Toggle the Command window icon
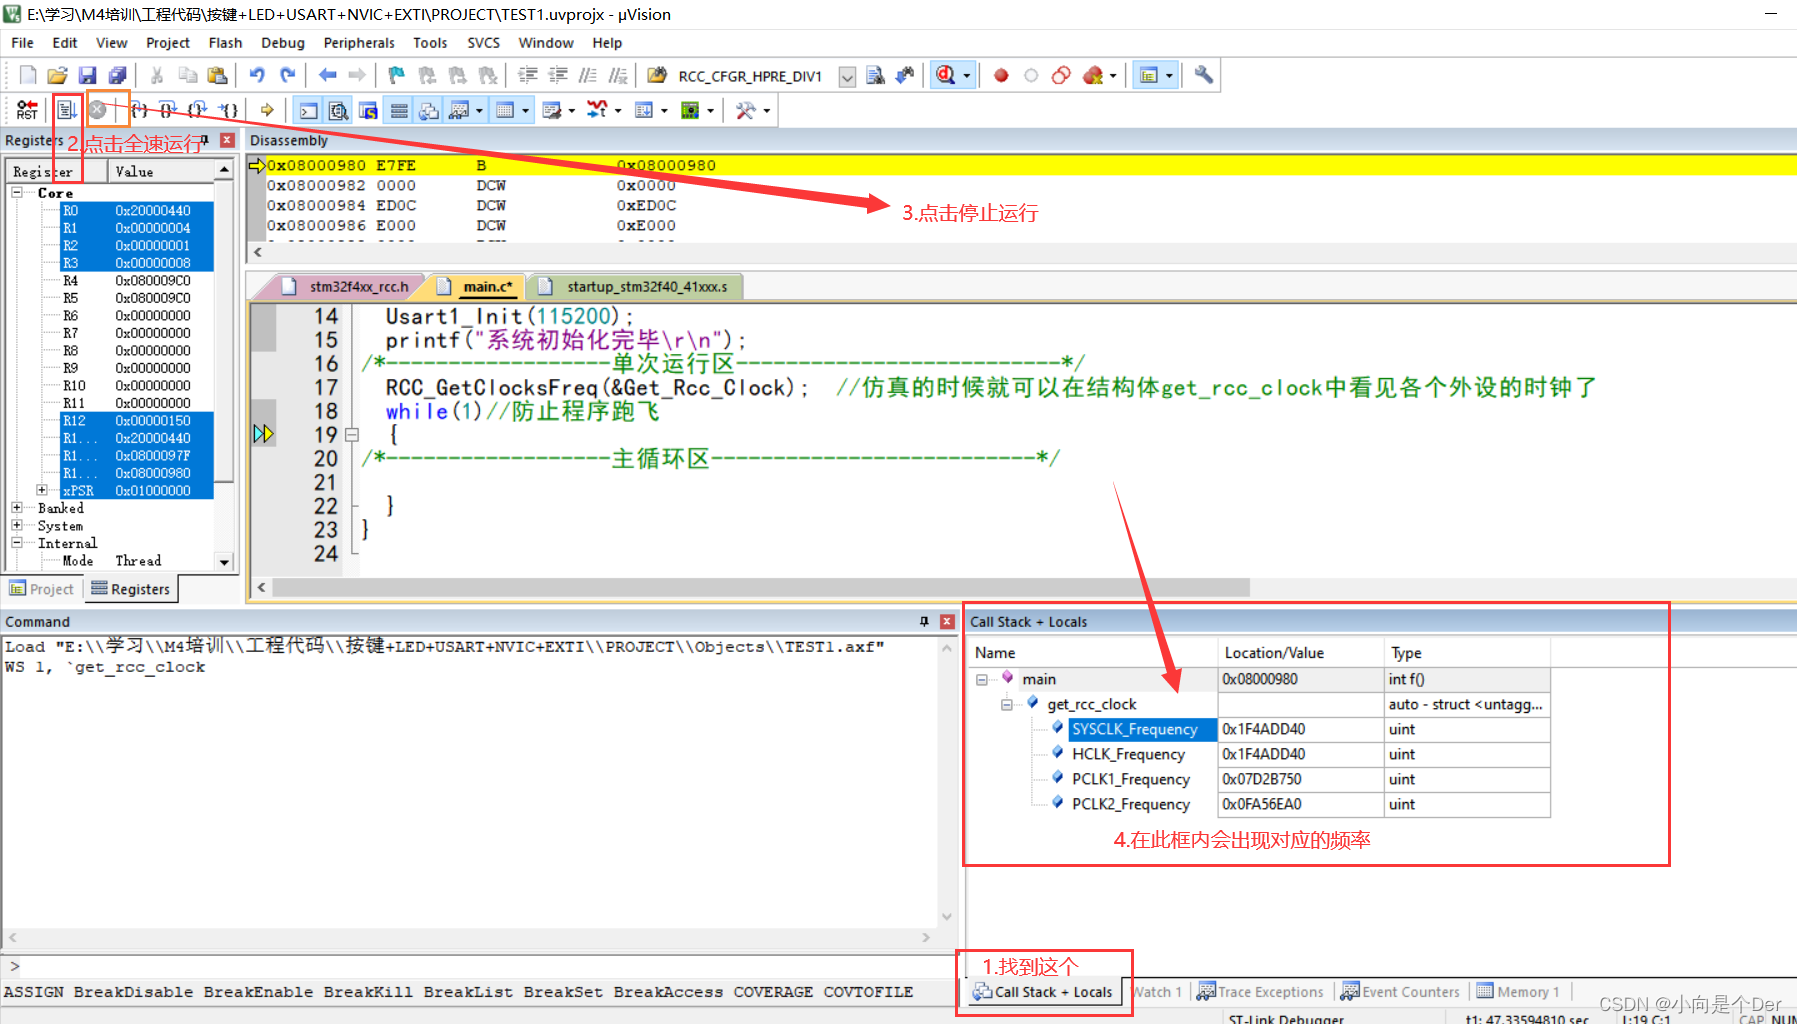1797x1024 pixels. [x=309, y=110]
